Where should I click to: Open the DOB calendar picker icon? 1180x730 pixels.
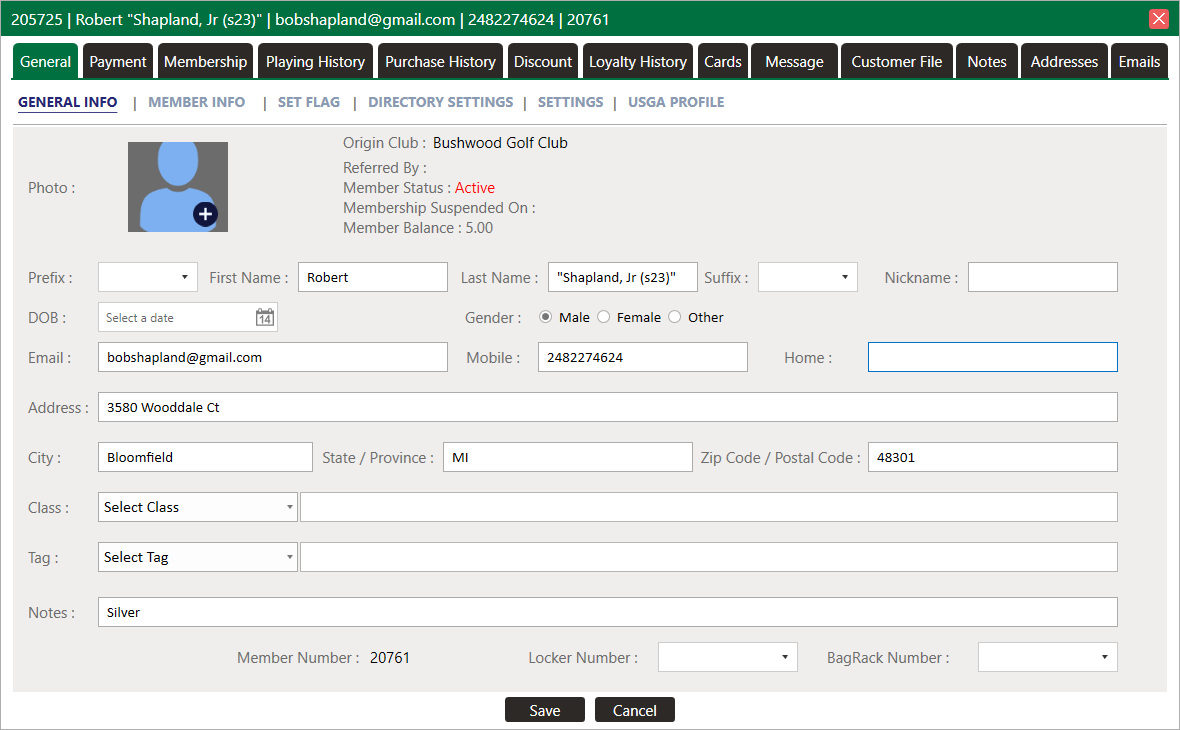pyautogui.click(x=265, y=318)
